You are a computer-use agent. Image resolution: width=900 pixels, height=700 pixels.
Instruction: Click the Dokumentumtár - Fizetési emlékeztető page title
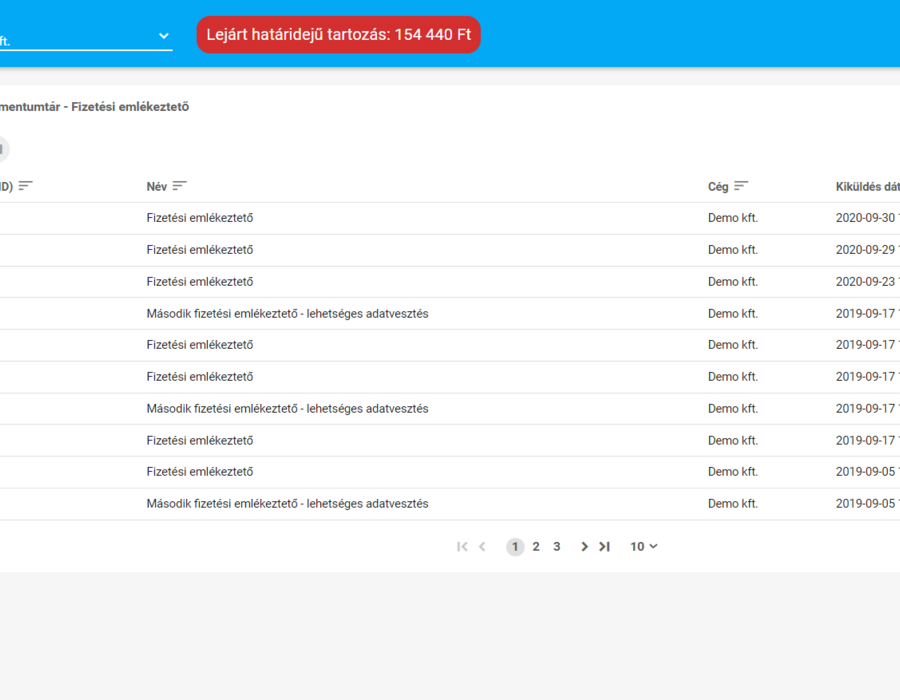click(x=94, y=107)
